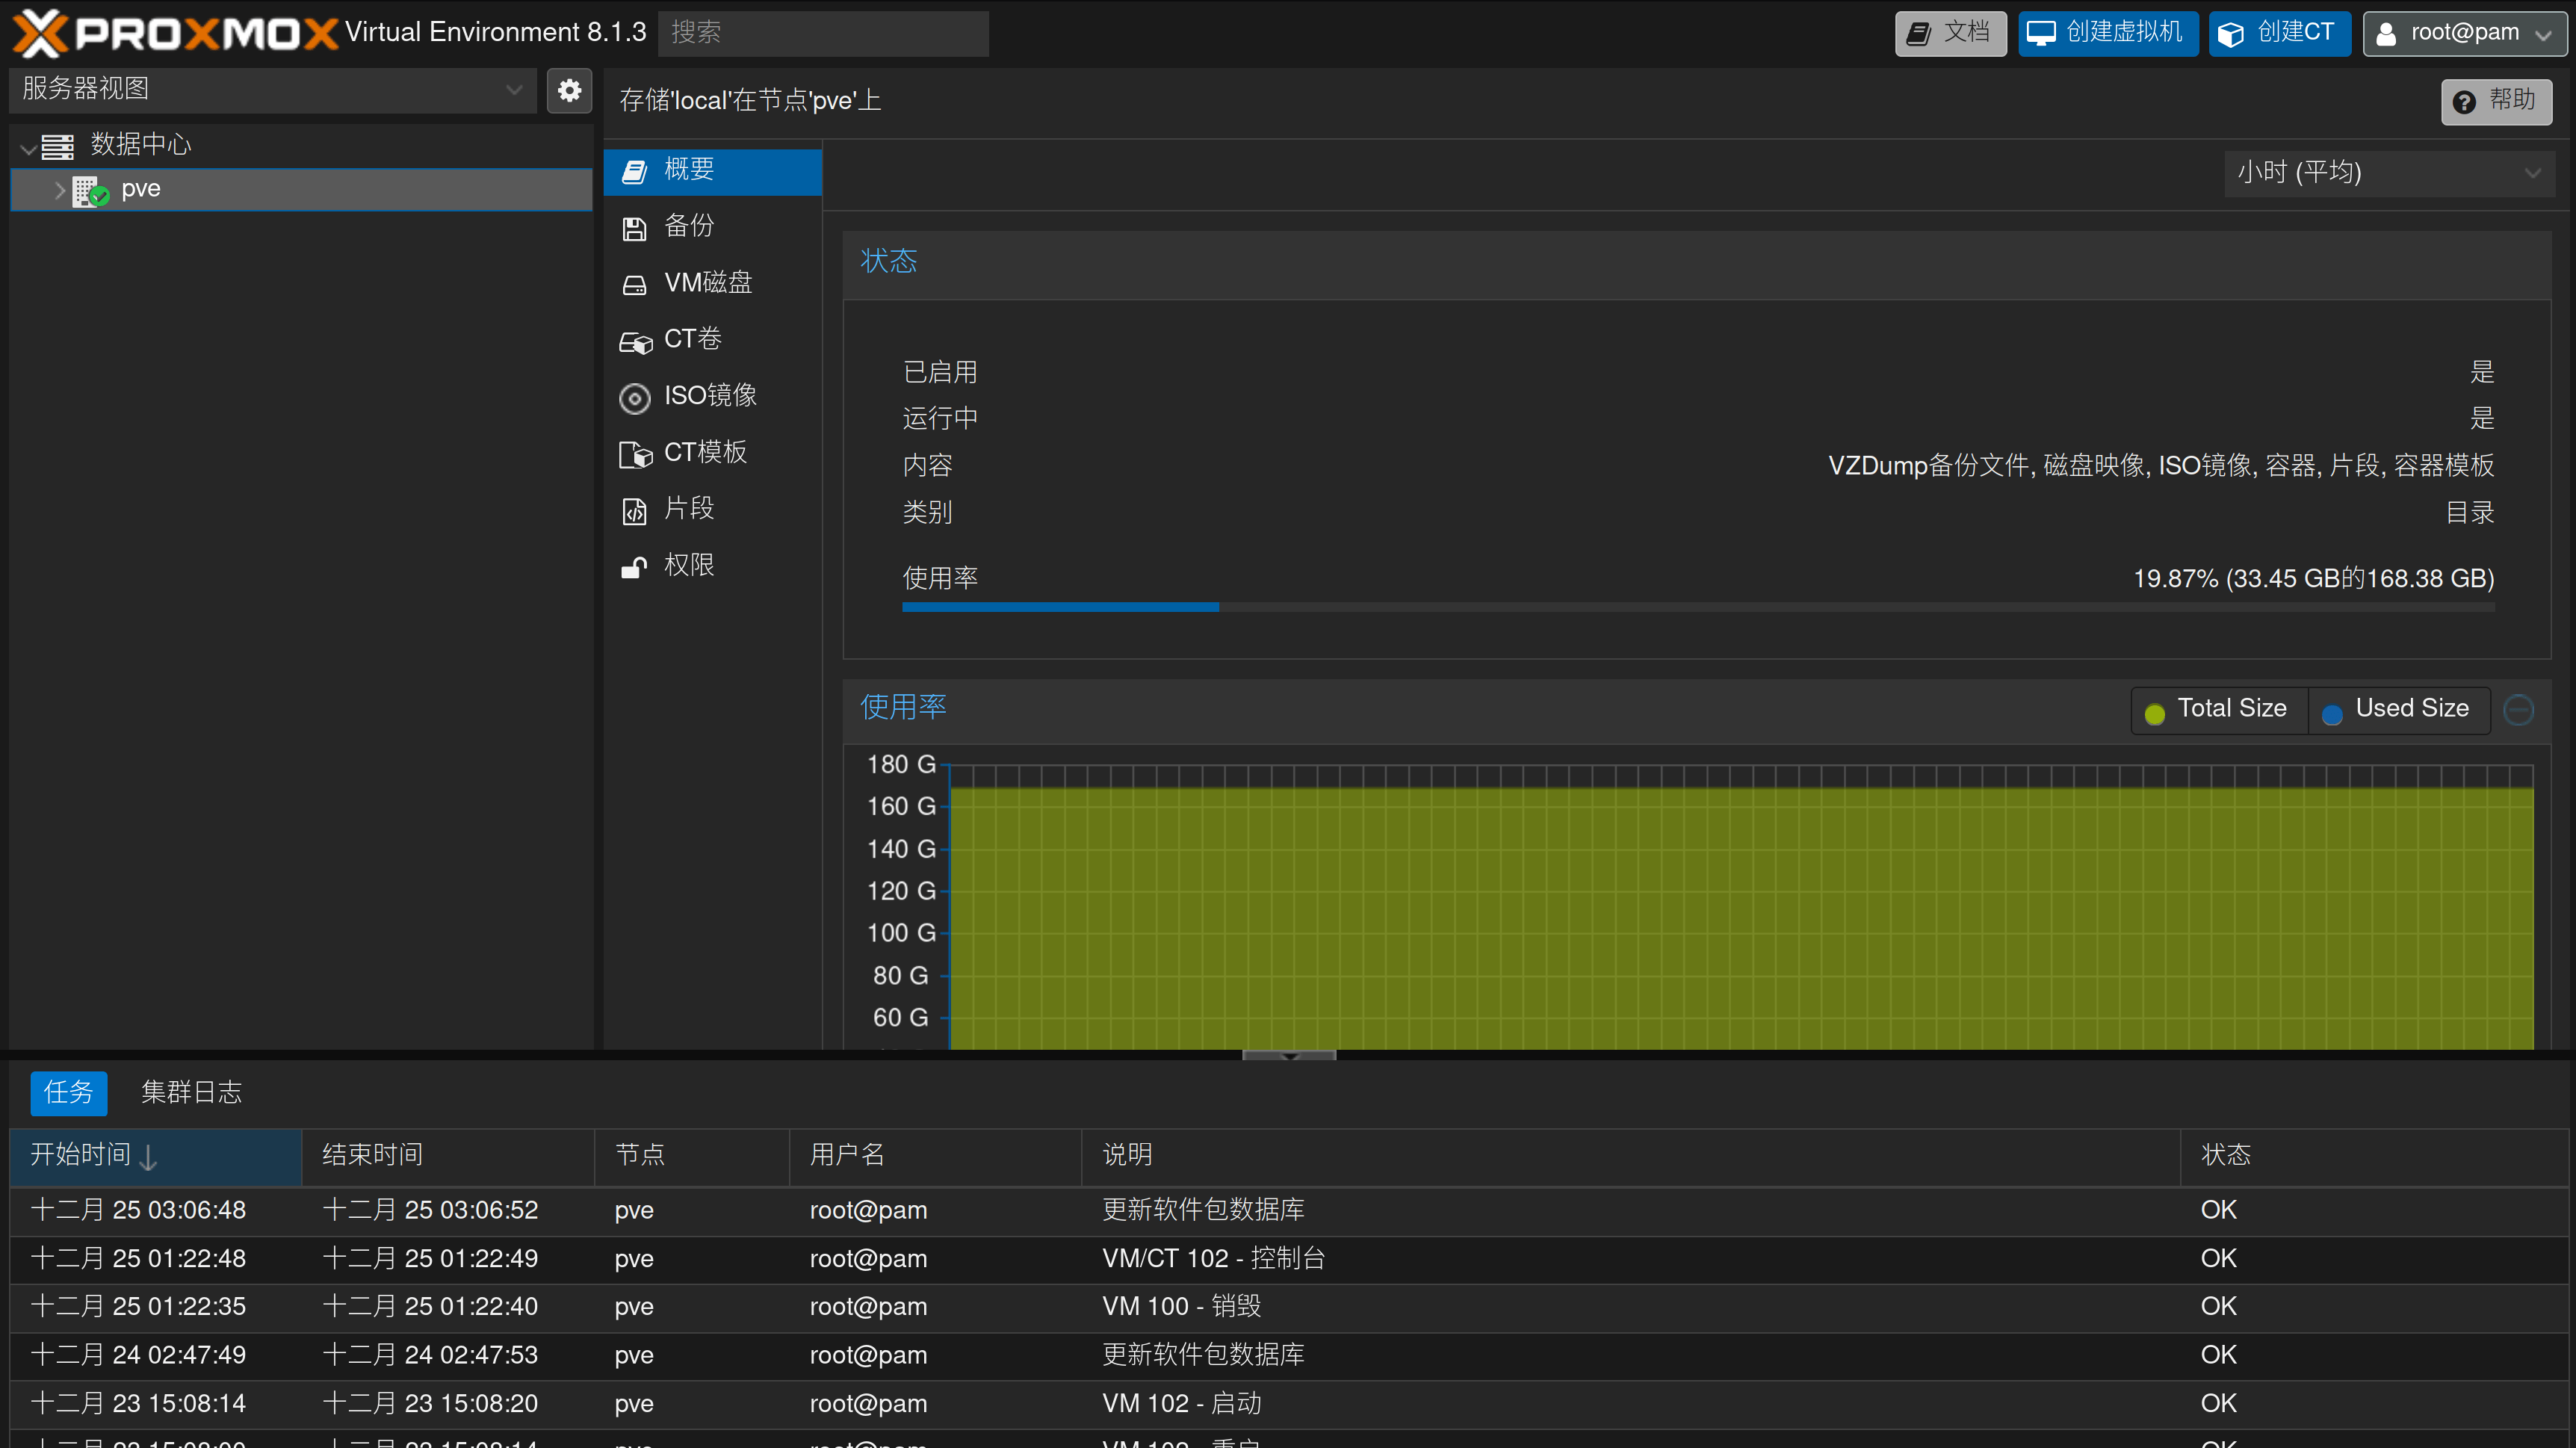This screenshot has width=2576, height=1448.
Task: Click the 使用率 chart panel title
Action: [903, 708]
